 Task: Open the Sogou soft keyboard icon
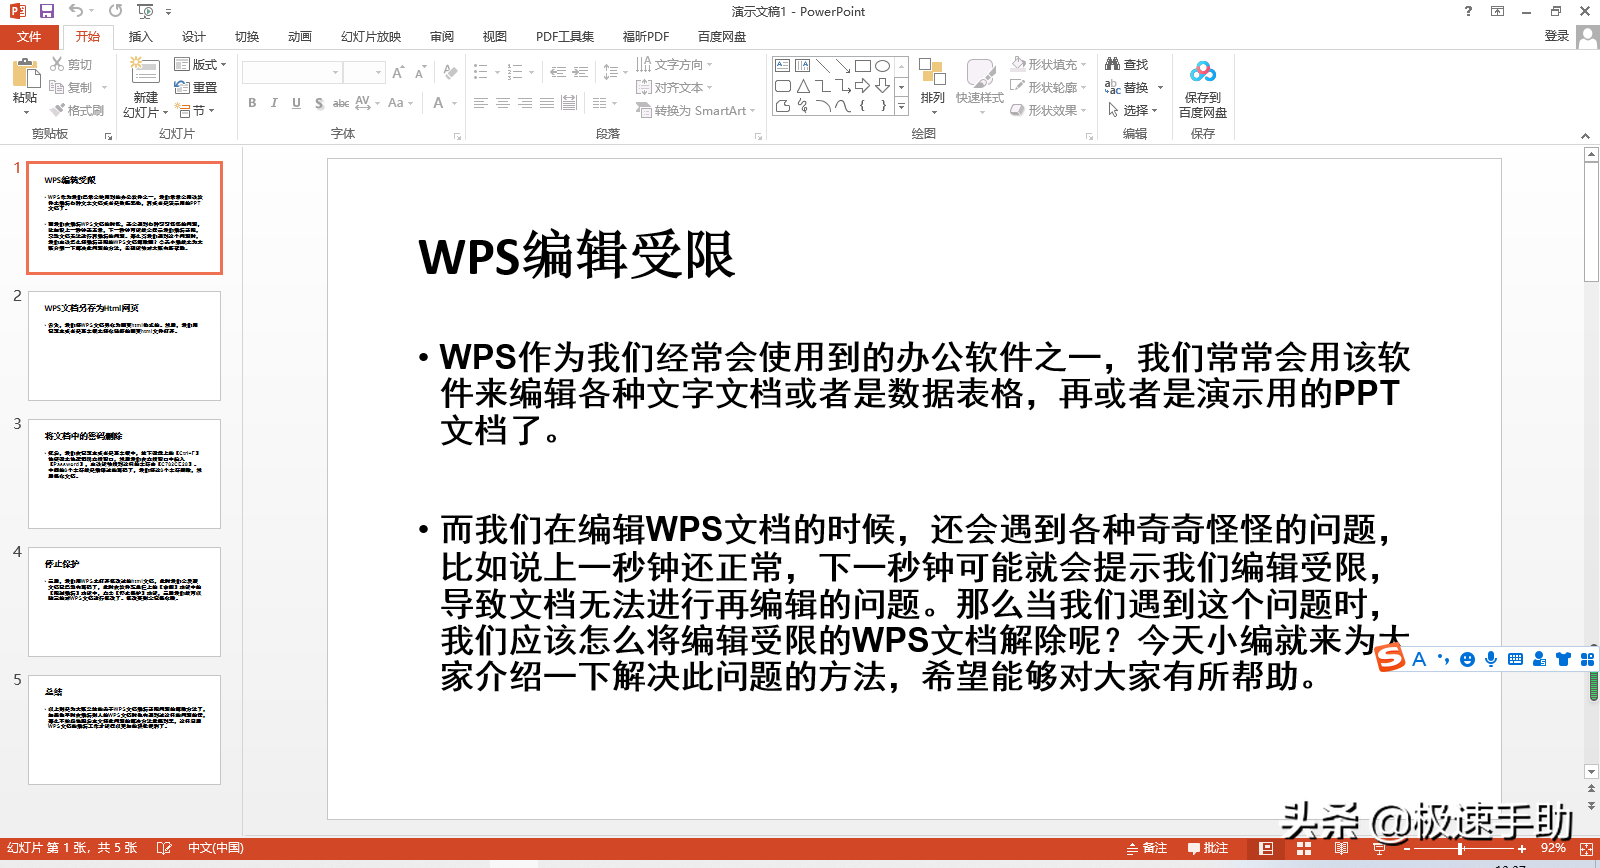1515,659
